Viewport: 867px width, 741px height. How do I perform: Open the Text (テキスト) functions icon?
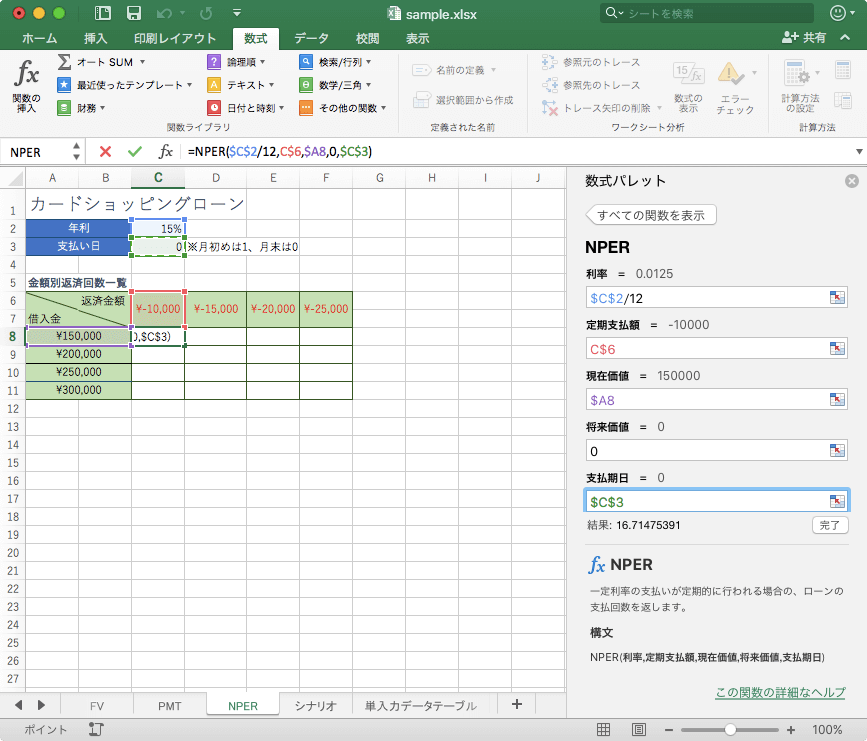click(214, 85)
